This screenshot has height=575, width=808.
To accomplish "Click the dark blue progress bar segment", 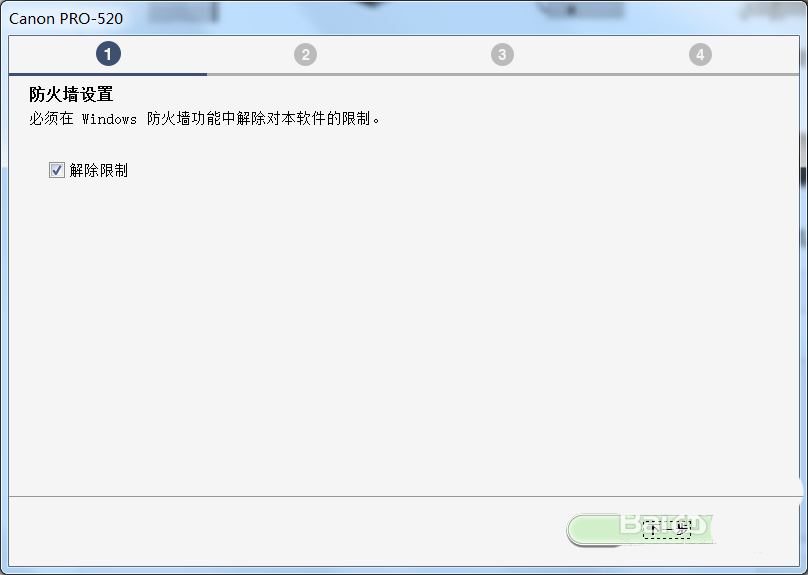I will 108,74.
